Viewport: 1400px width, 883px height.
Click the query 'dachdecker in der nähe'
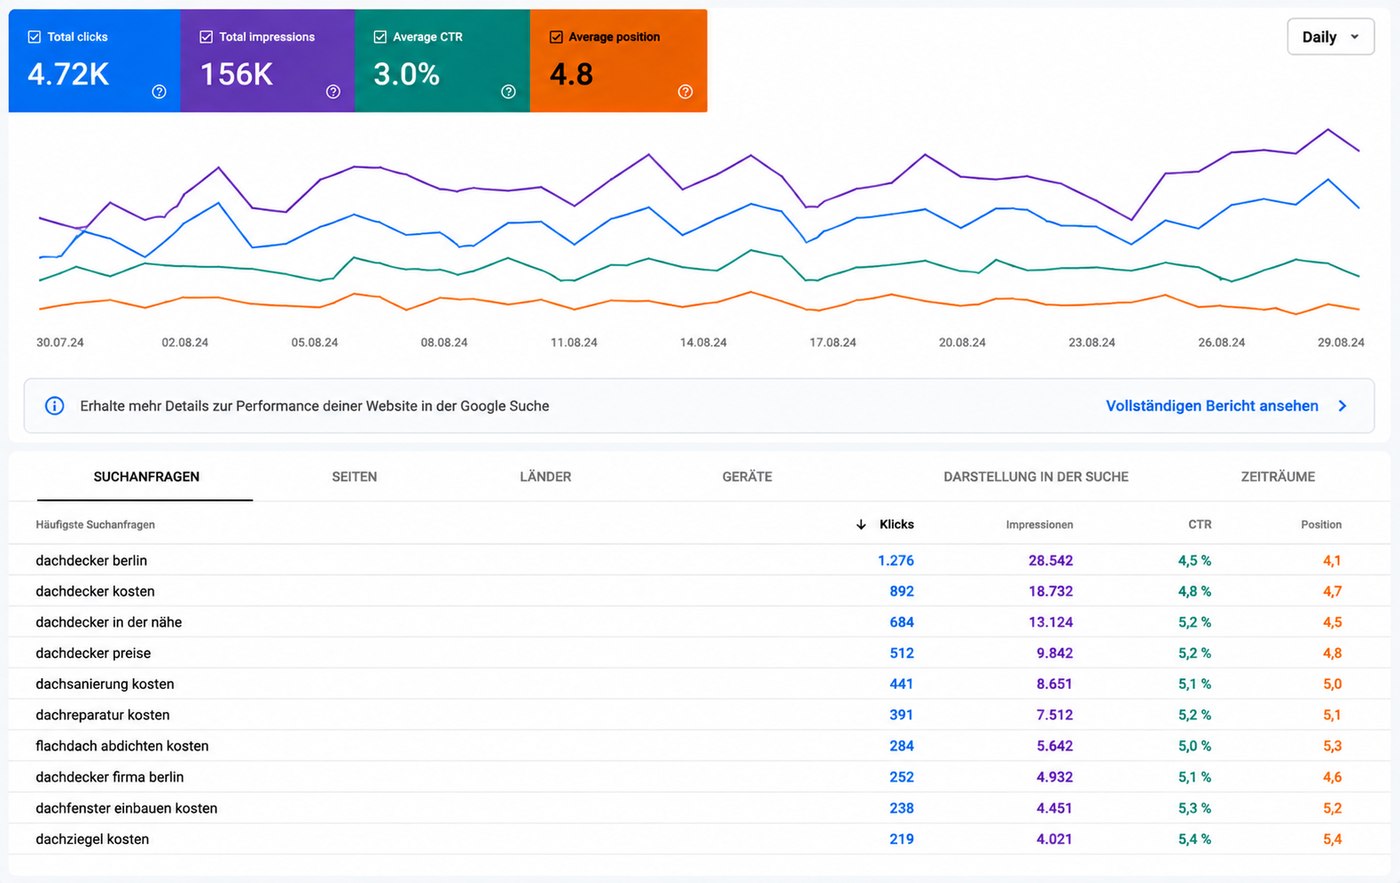(109, 623)
